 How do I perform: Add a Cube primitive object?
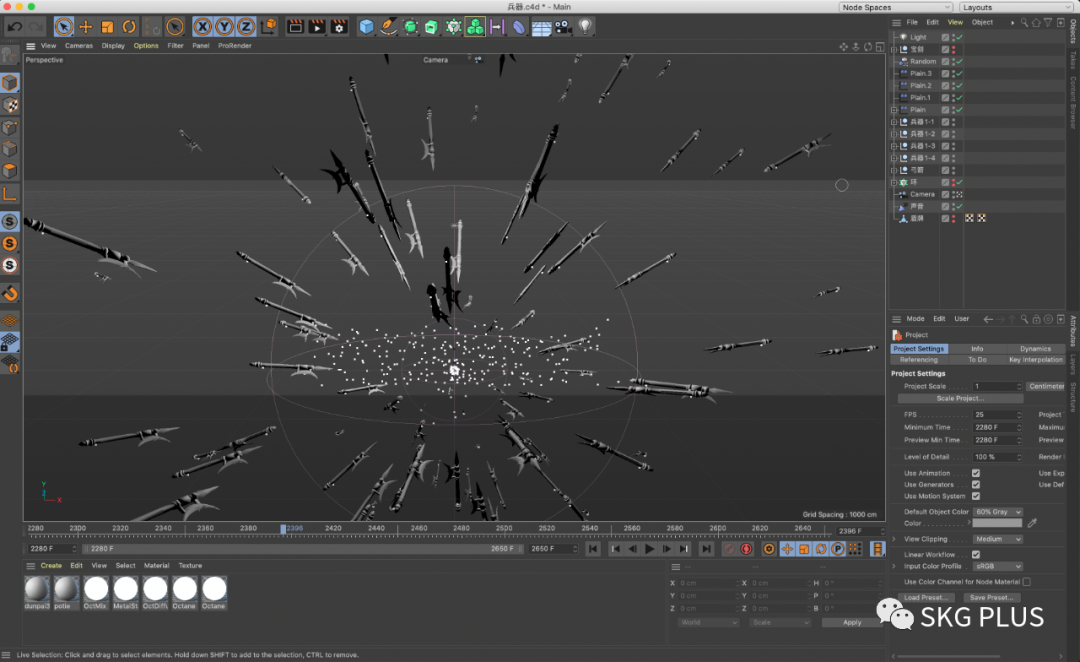coord(367,27)
